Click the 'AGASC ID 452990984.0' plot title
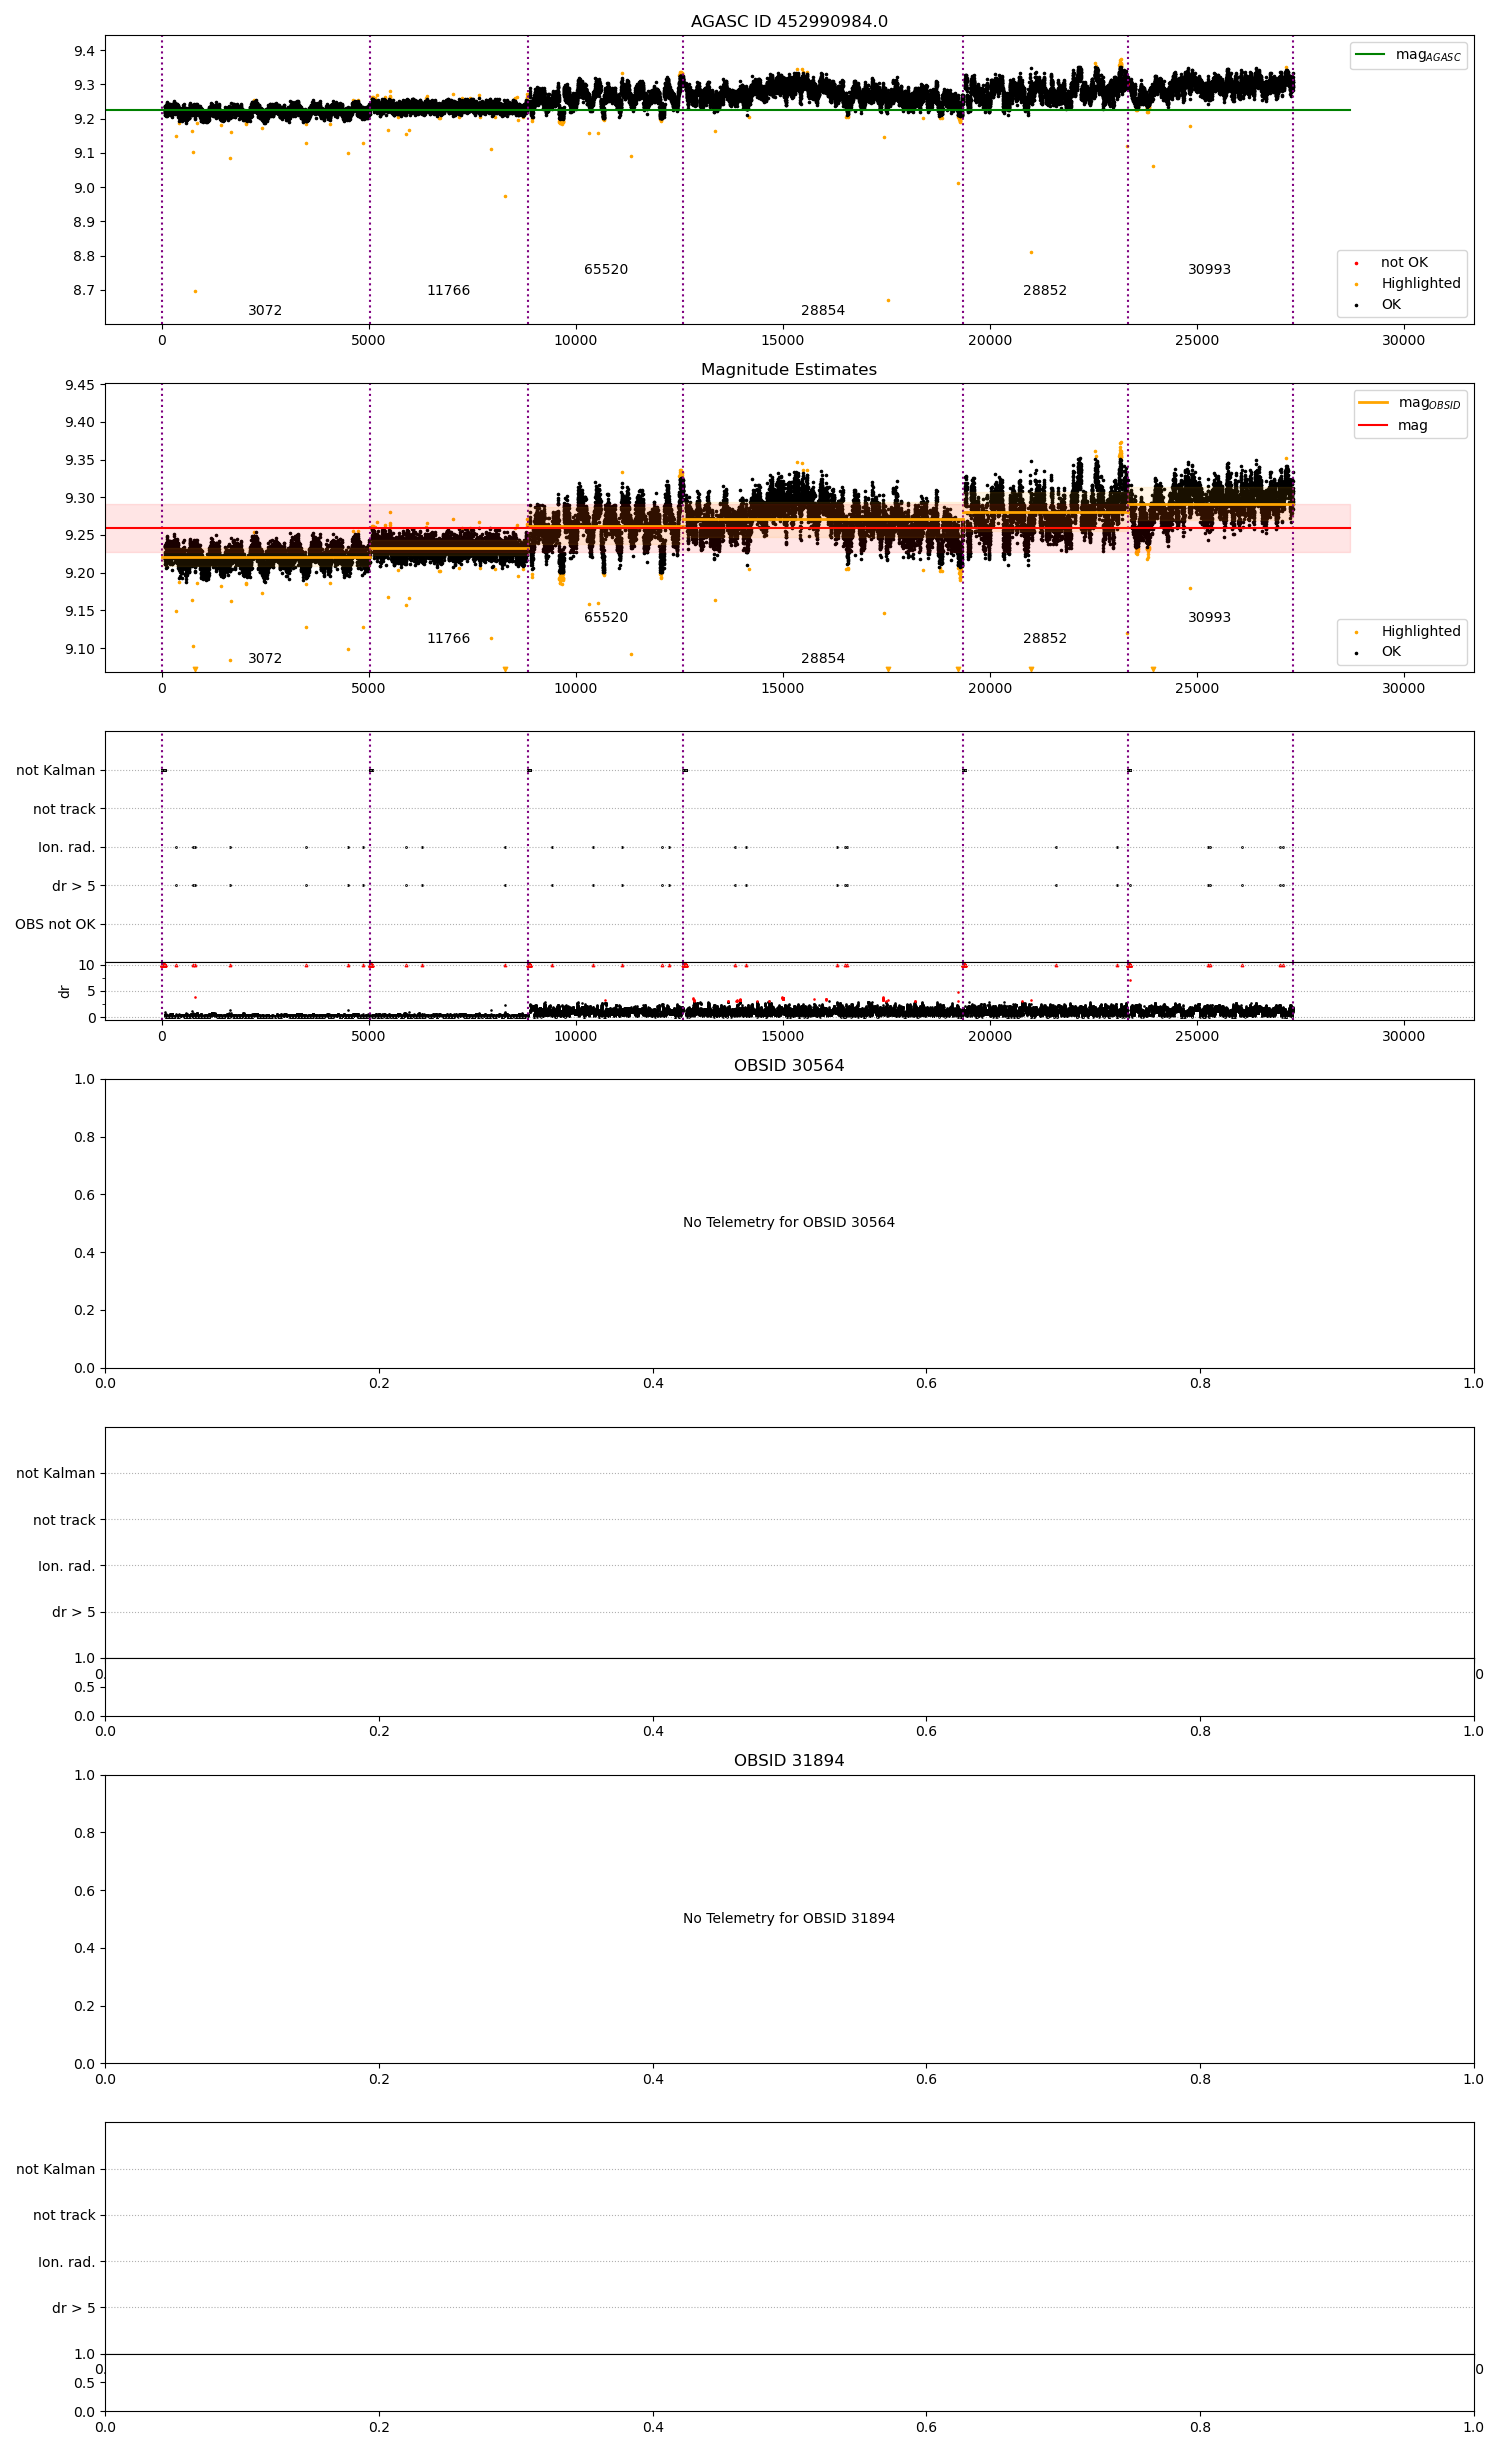 coord(789,21)
